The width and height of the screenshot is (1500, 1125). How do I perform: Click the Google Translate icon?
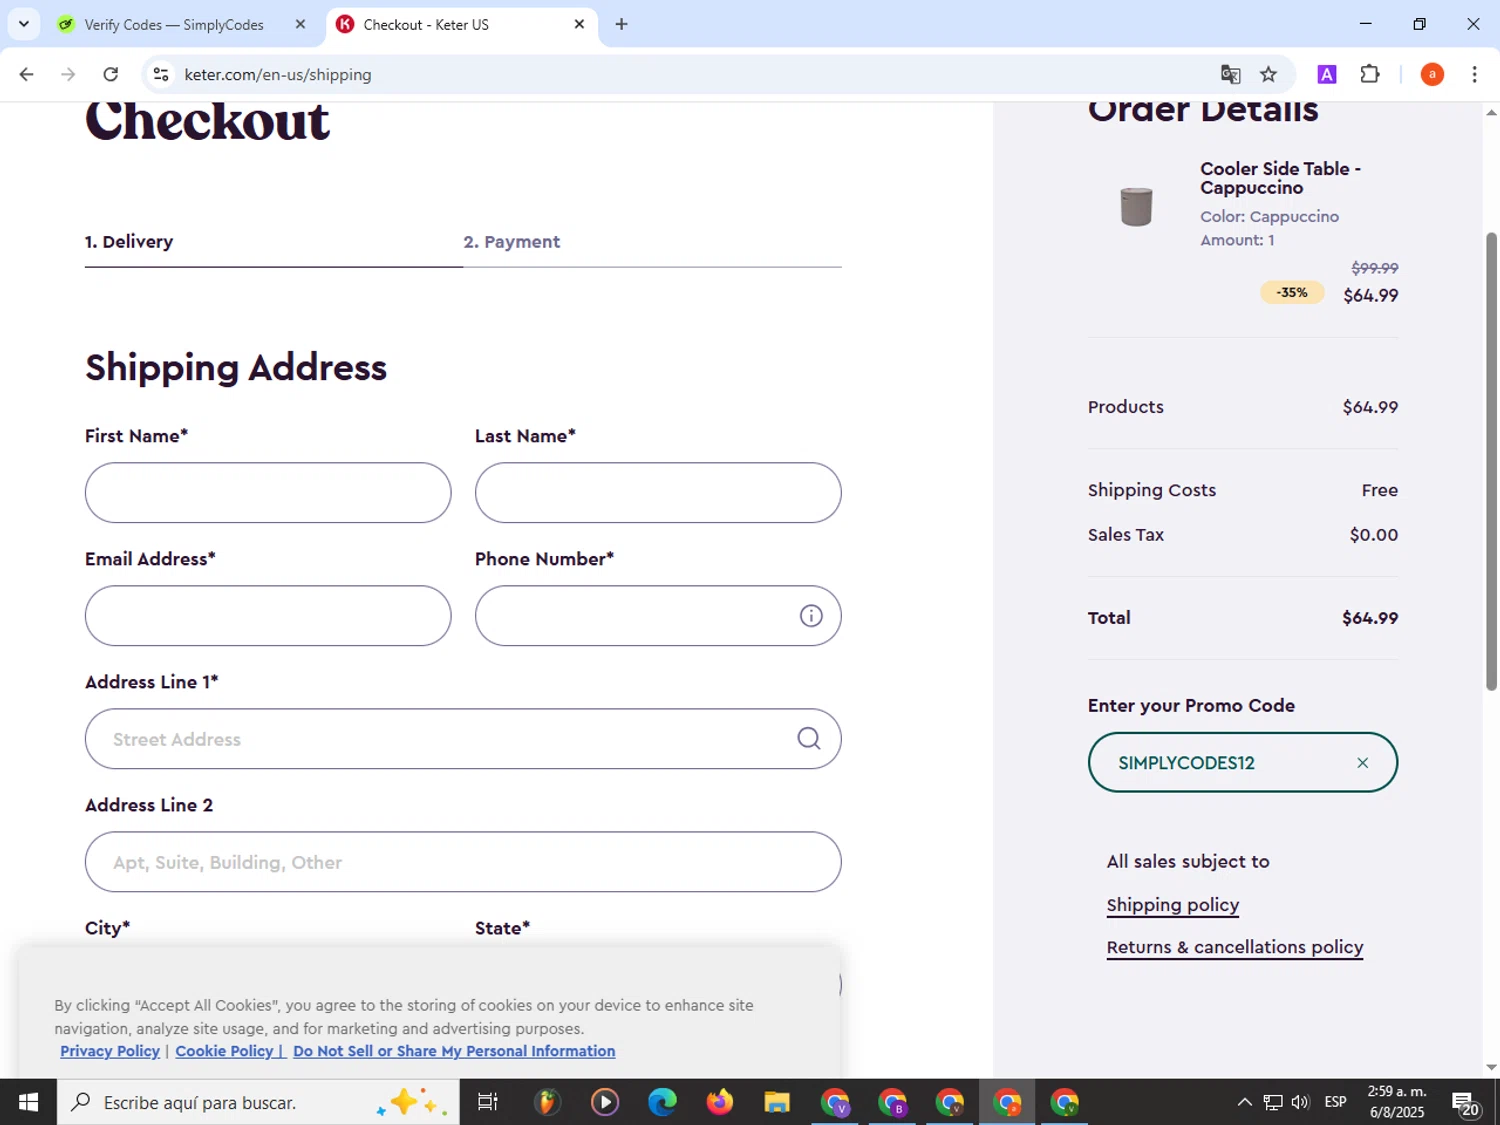(1230, 74)
